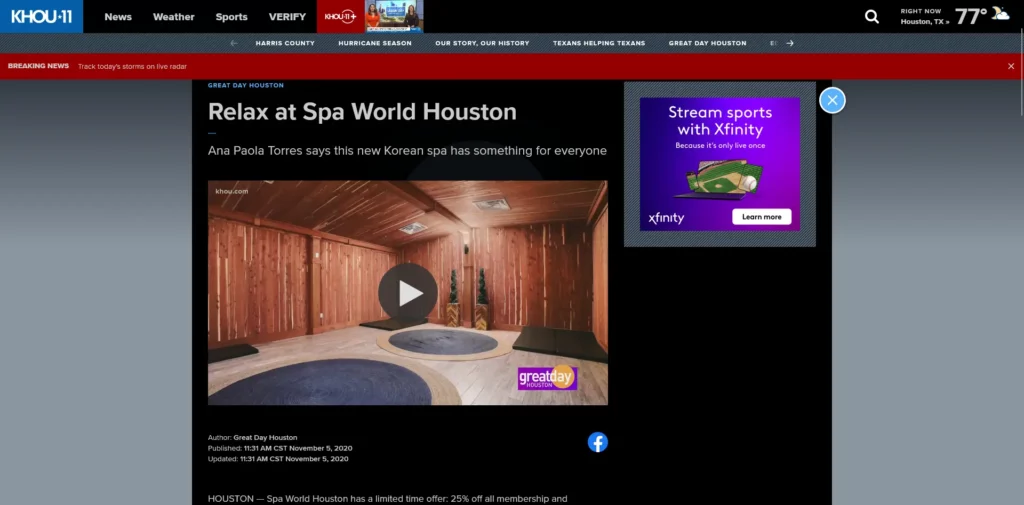Click the 77° temperature reading
Image resolution: width=1024 pixels, height=505 pixels.
pos(970,16)
